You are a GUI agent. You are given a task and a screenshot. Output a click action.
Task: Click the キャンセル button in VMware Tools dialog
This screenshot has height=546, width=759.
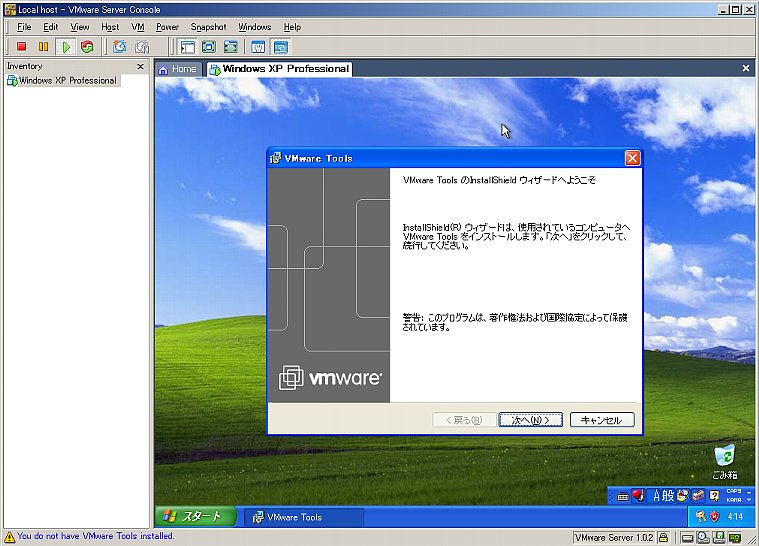[x=602, y=420]
